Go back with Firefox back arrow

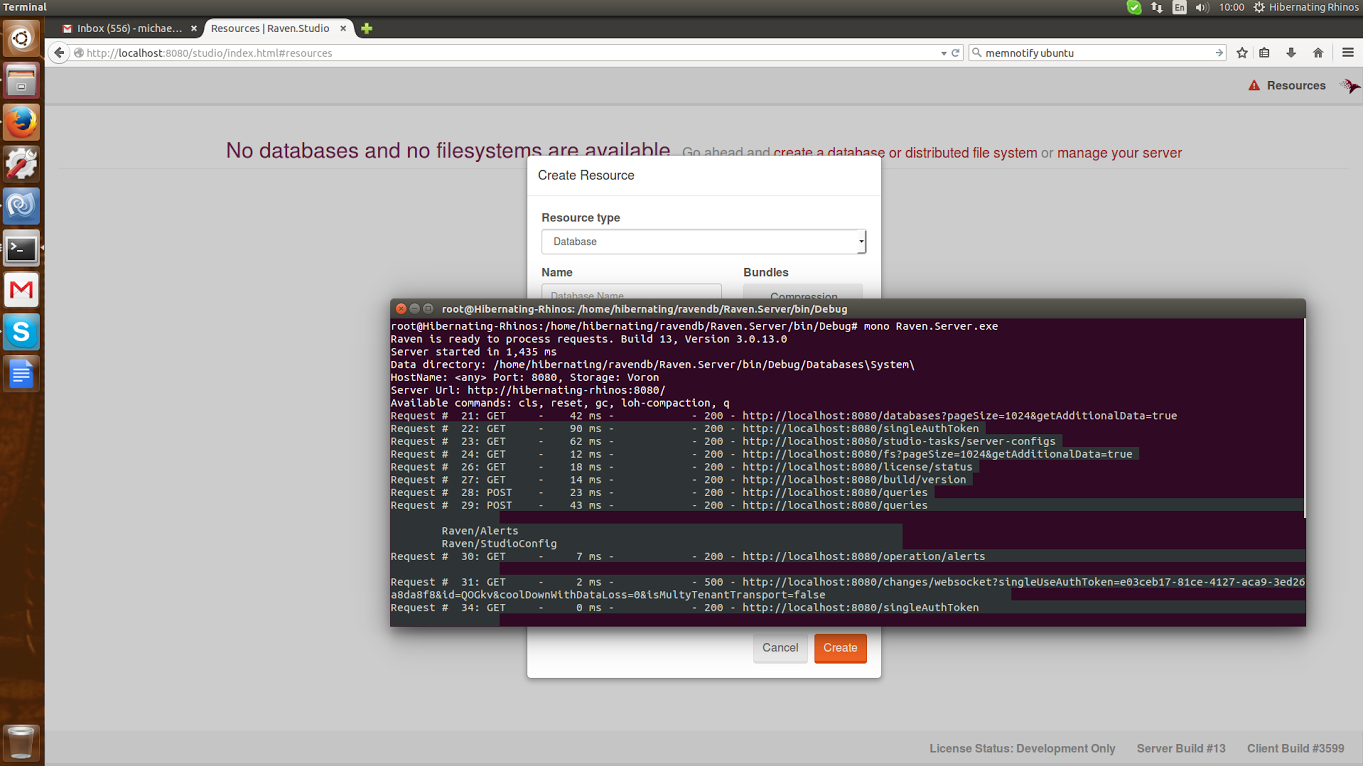click(x=59, y=53)
